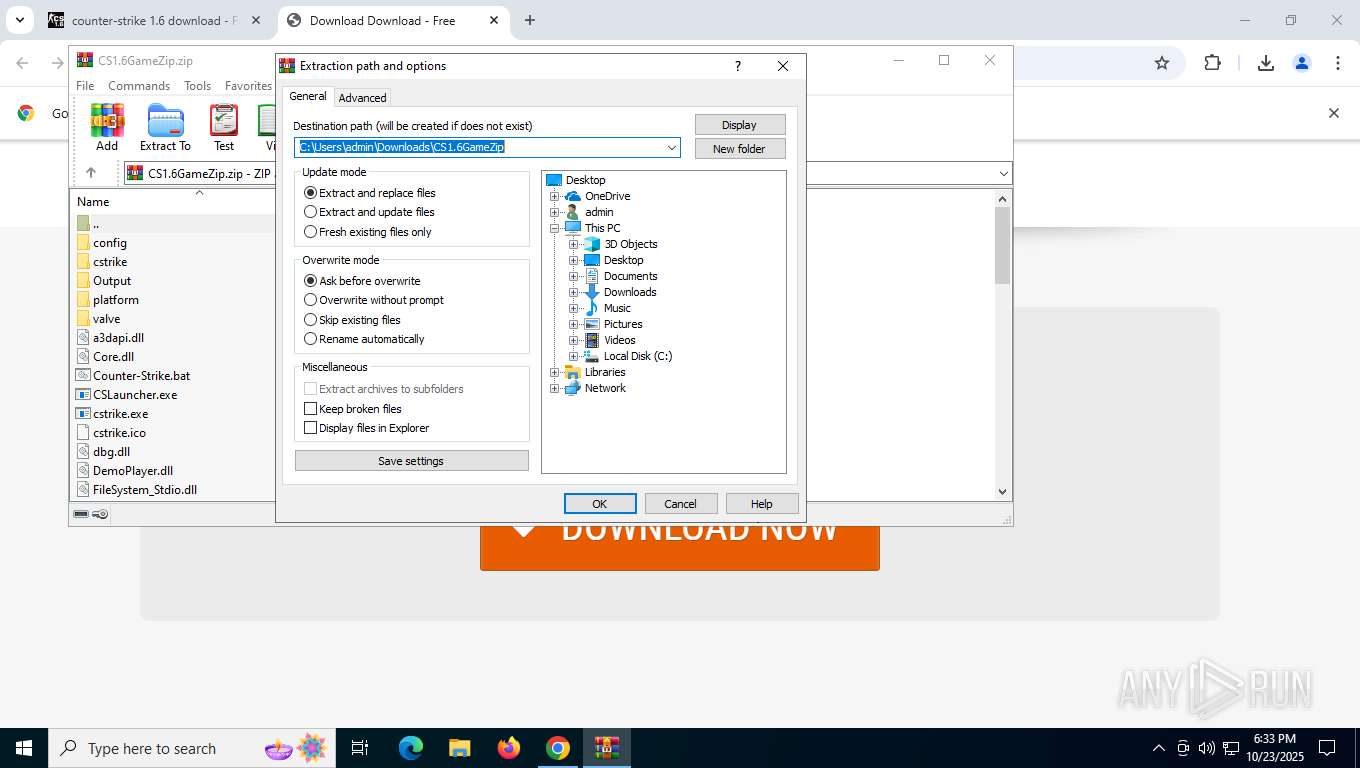Viewport: 1360px width, 768px height.
Task: Open File Explorer from the taskbar
Action: point(459,748)
